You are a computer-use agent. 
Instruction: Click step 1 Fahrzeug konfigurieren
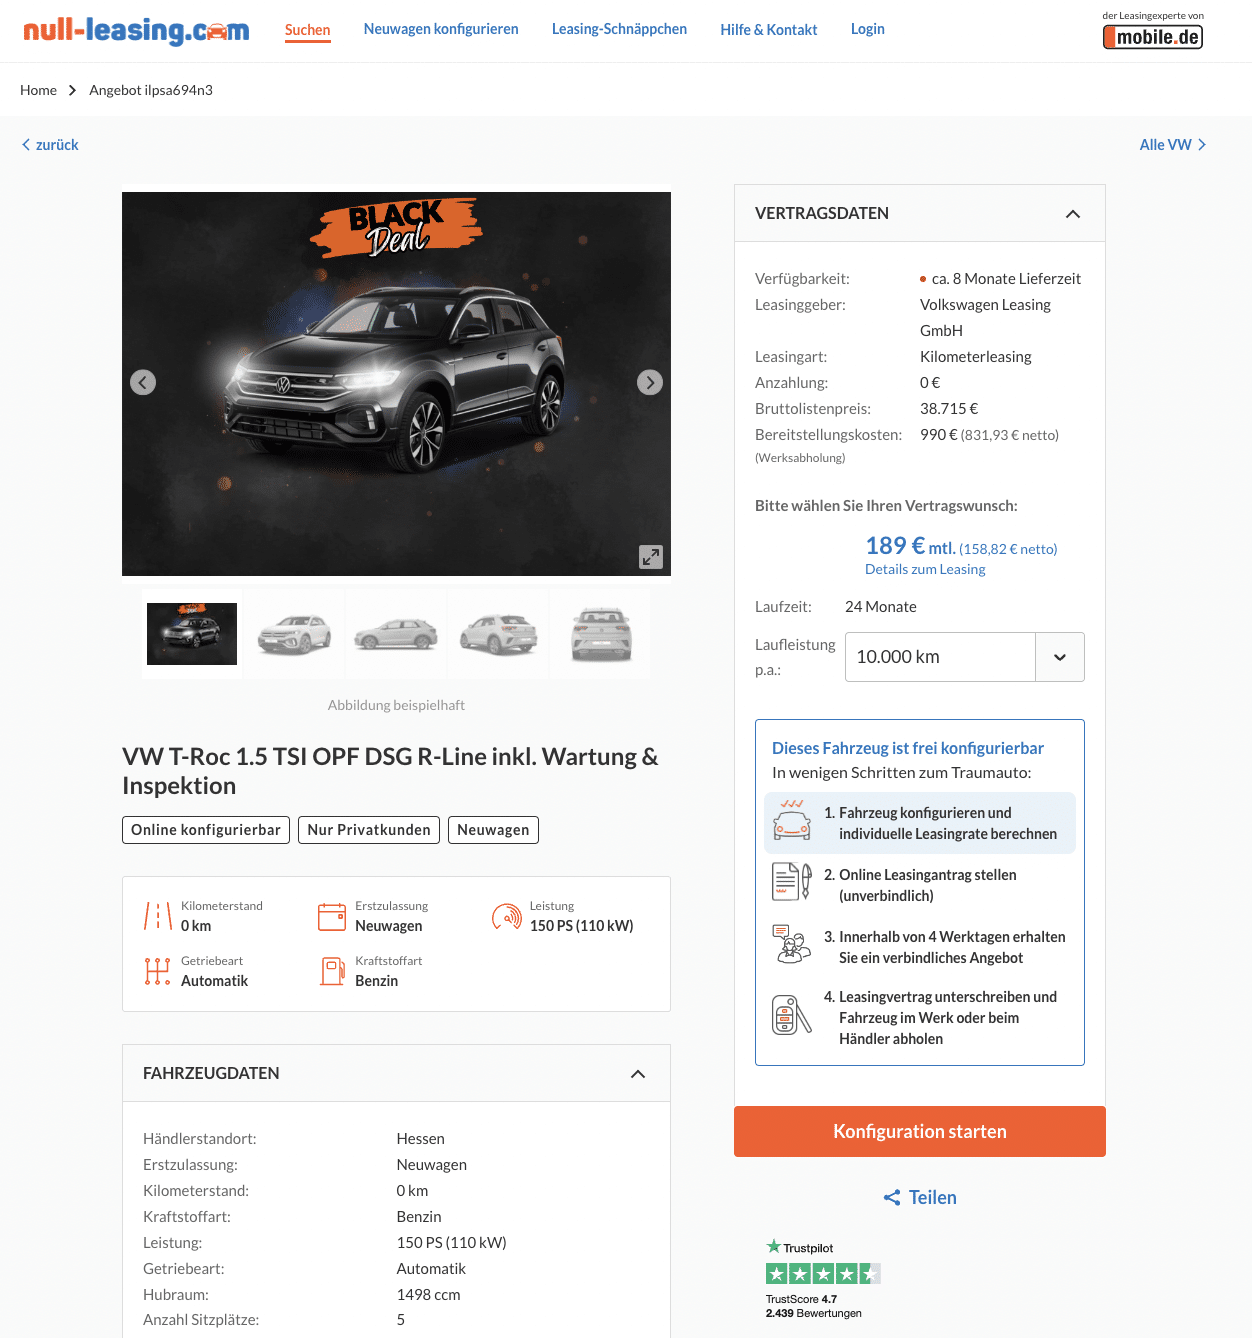tap(920, 823)
